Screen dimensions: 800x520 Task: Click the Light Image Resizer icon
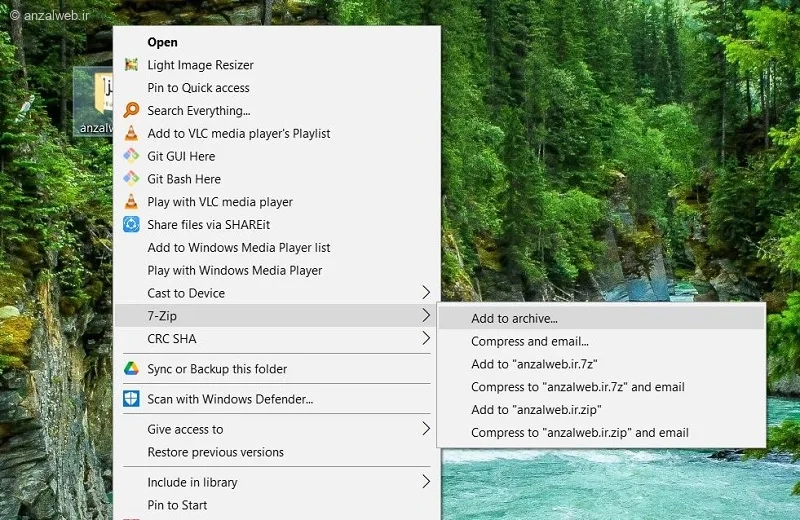[131, 65]
